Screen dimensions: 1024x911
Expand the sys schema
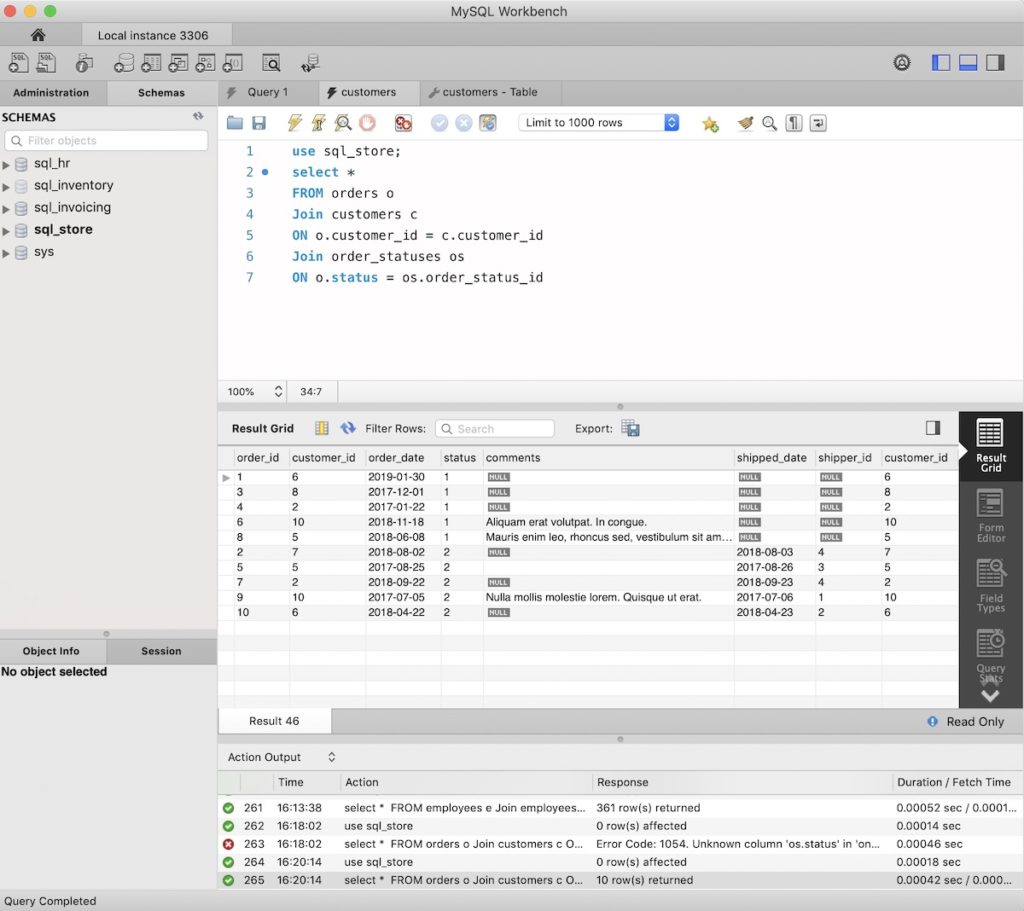point(6,253)
